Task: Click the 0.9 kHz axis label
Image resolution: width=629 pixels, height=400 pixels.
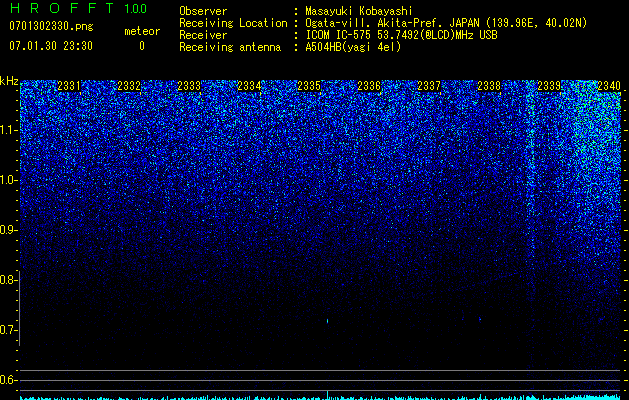Action: coord(8,230)
